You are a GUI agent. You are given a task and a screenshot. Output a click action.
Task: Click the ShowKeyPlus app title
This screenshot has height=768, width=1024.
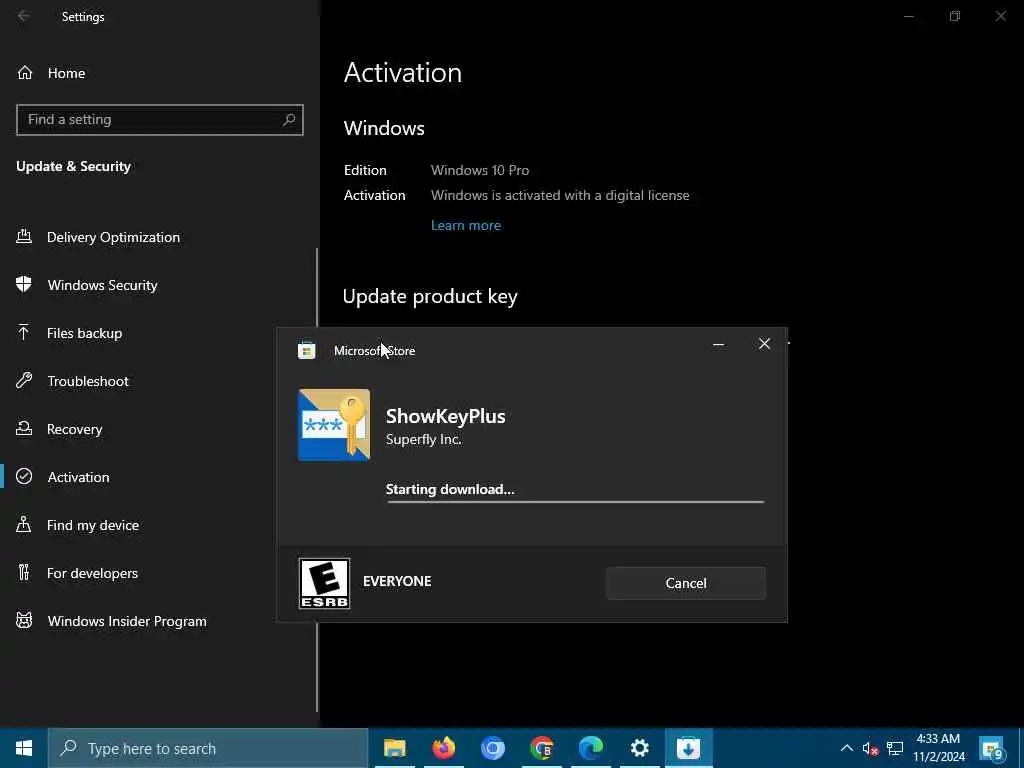445,416
